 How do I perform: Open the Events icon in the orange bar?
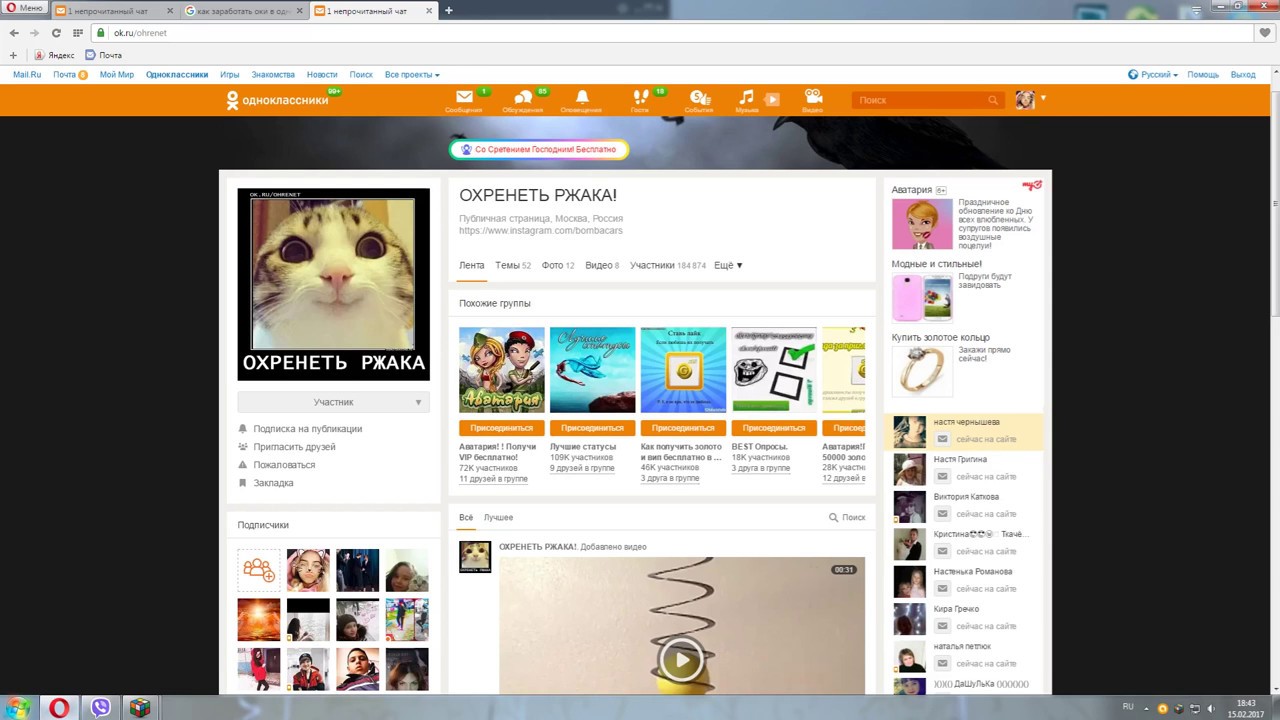[699, 98]
